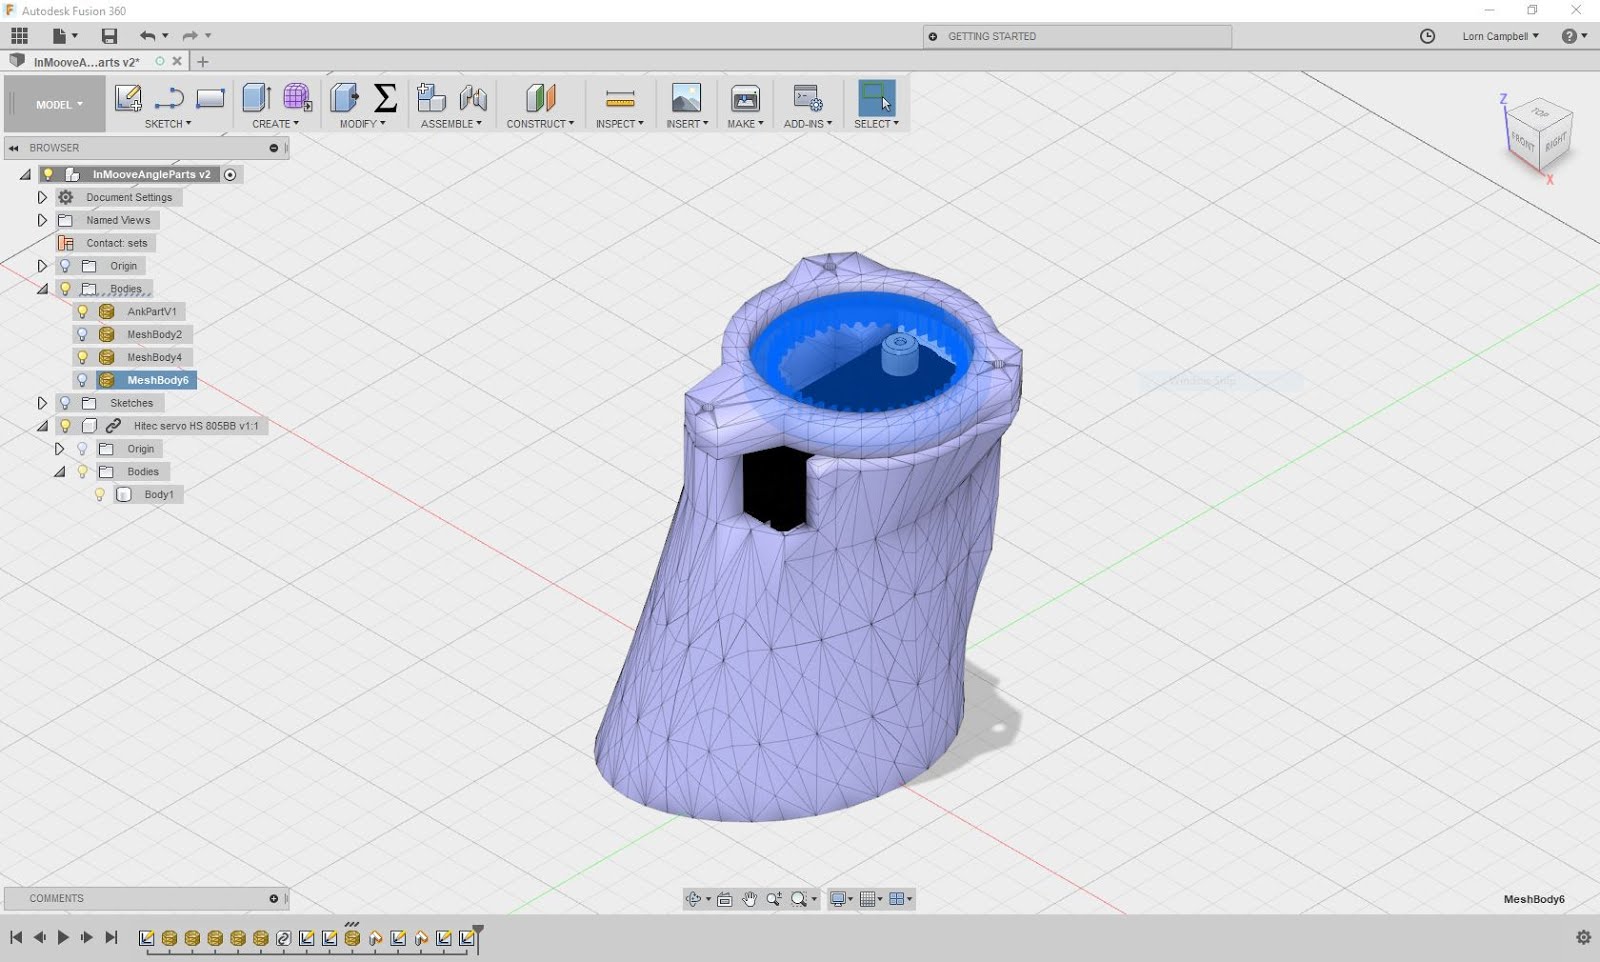Open the Job Status clock icon

tap(1427, 36)
